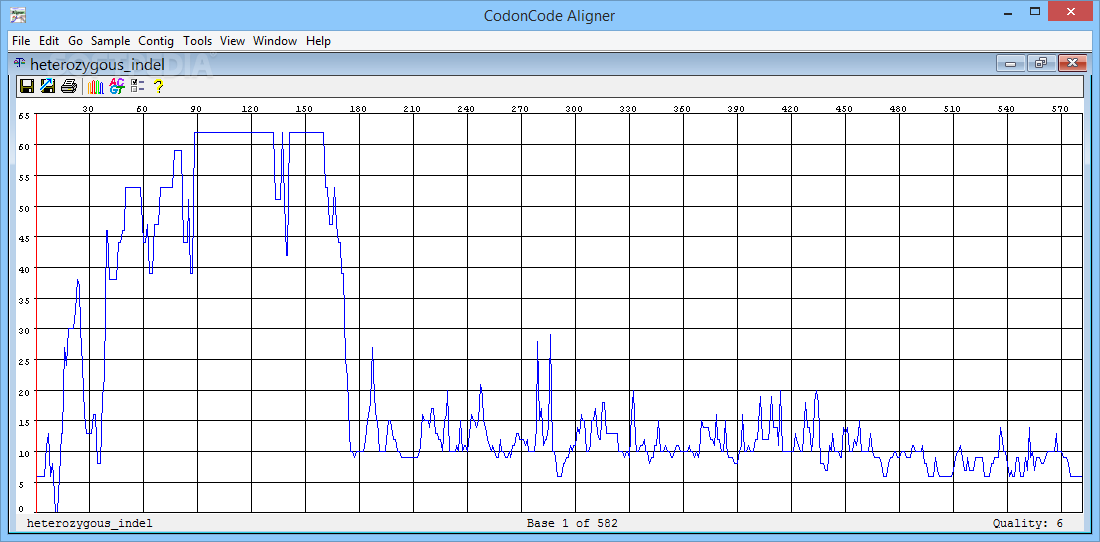Open the View menu
Screen dimensions: 1100x542
[232, 41]
